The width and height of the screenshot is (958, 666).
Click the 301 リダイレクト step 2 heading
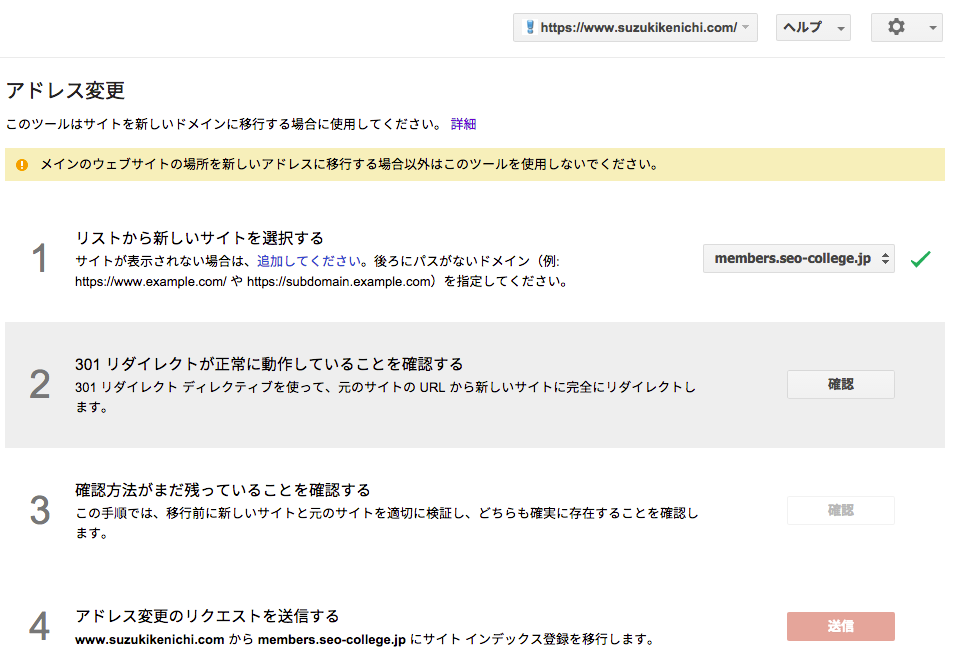(269, 364)
